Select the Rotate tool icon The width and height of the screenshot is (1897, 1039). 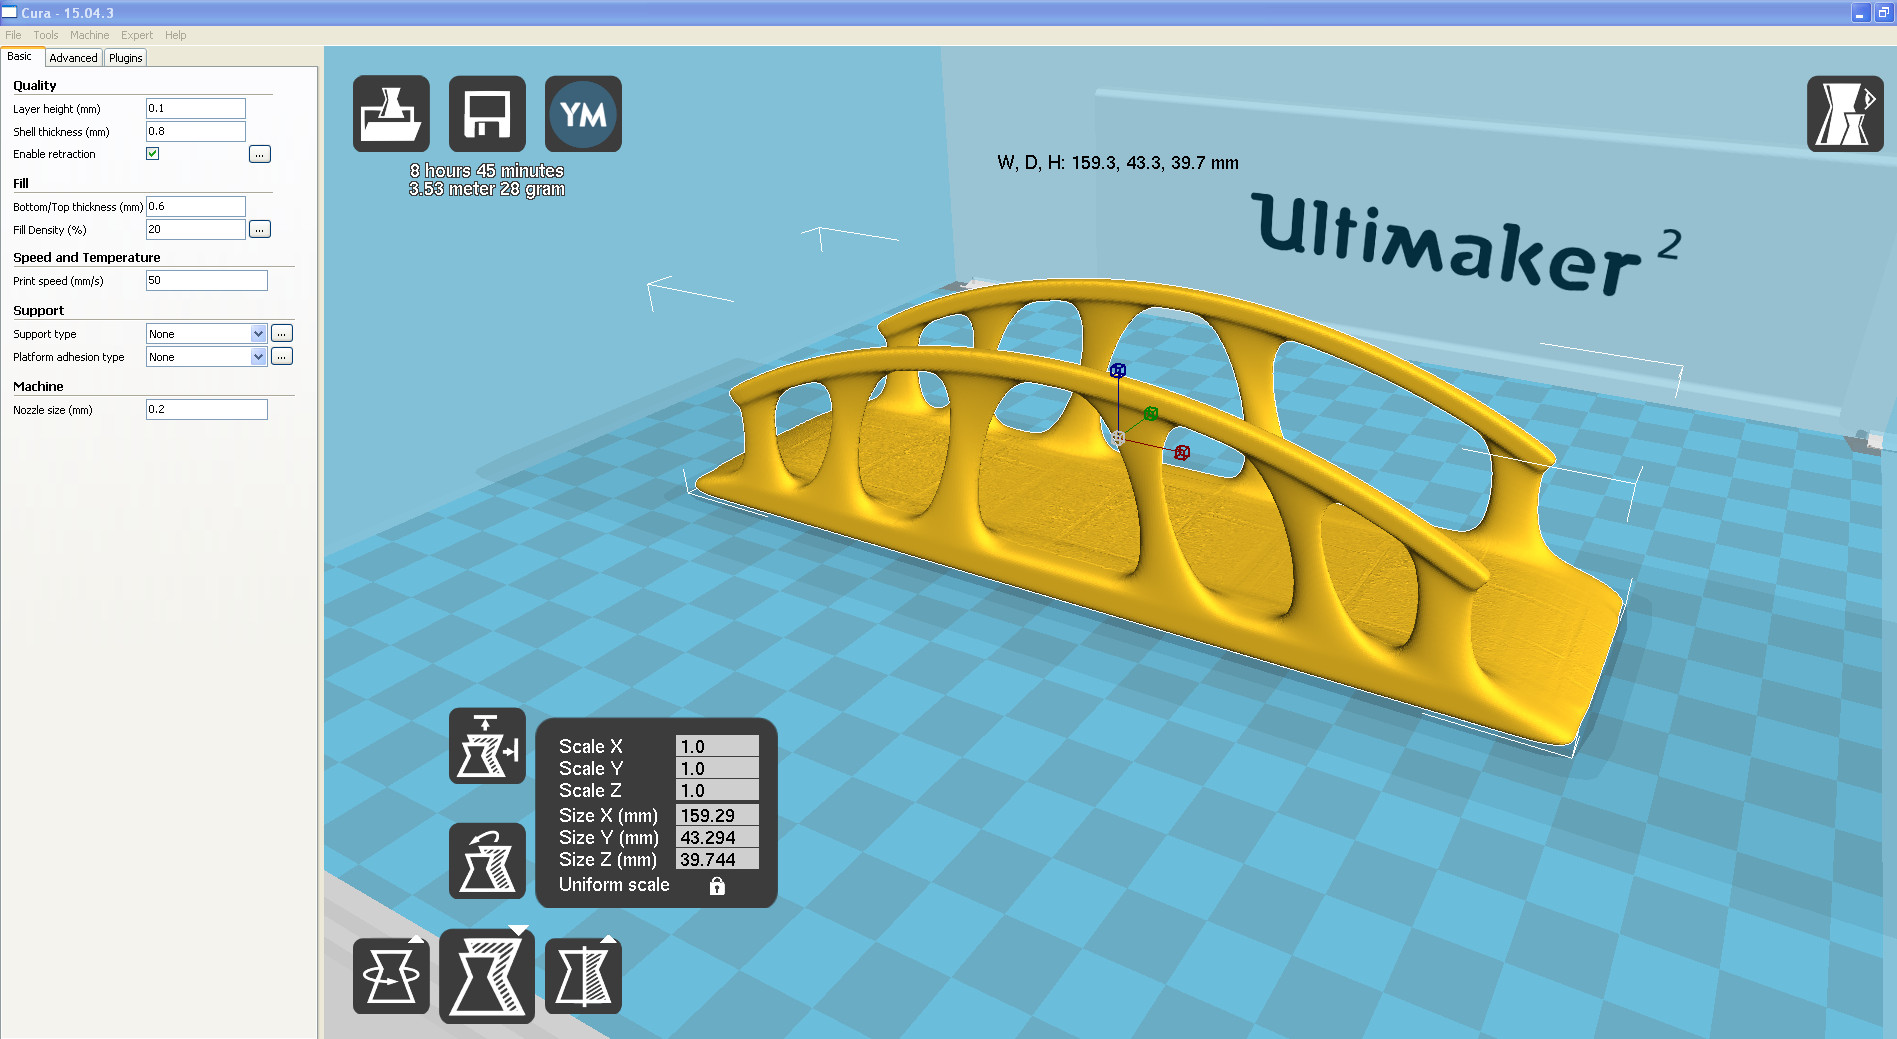click(x=391, y=976)
